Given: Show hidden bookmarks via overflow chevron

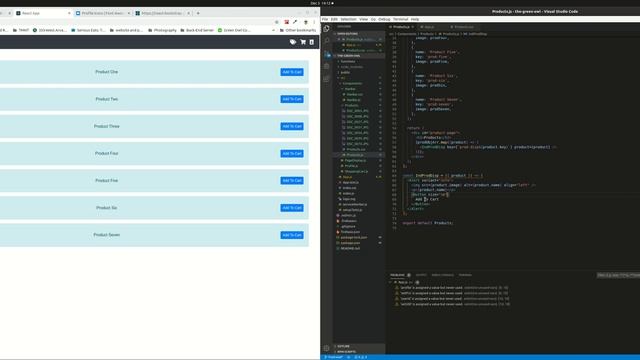Looking at the screenshot, I should click(x=273, y=30).
